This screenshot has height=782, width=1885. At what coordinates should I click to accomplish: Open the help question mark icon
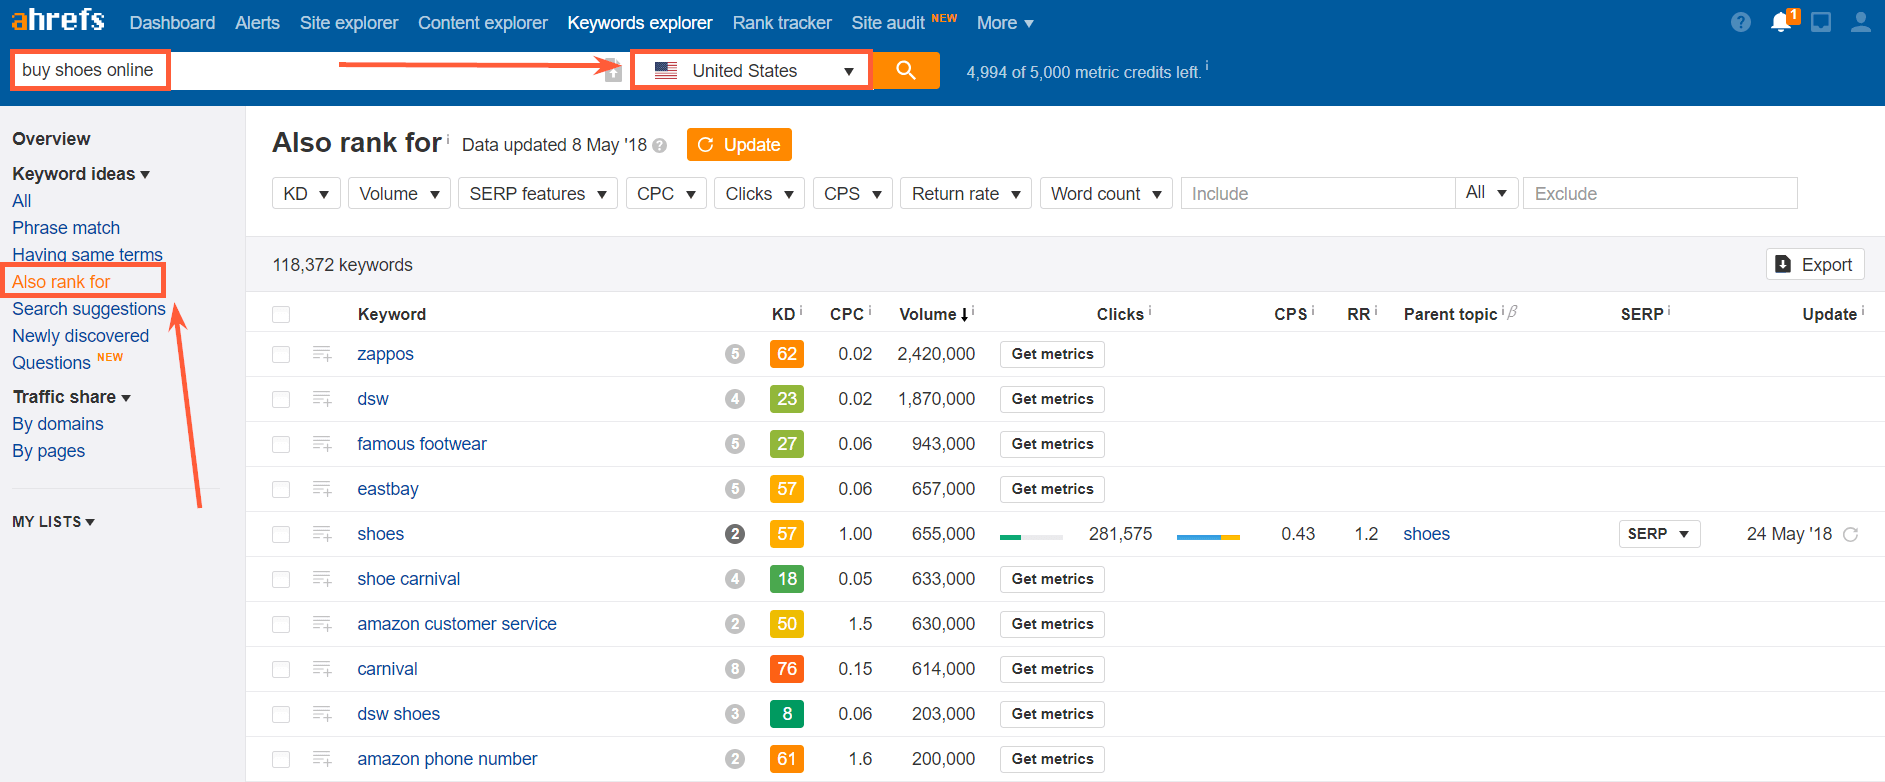(1741, 22)
